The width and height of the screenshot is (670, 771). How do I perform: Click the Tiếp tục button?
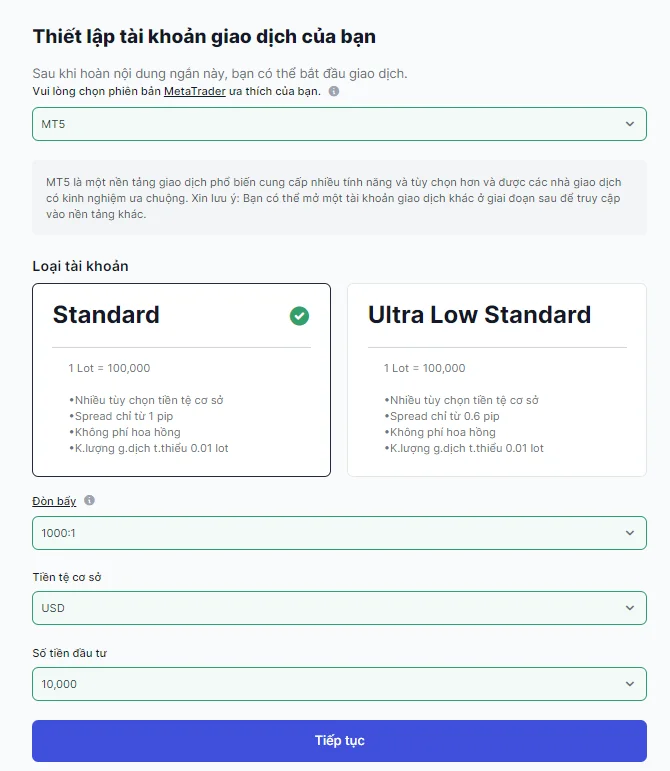[x=339, y=741]
